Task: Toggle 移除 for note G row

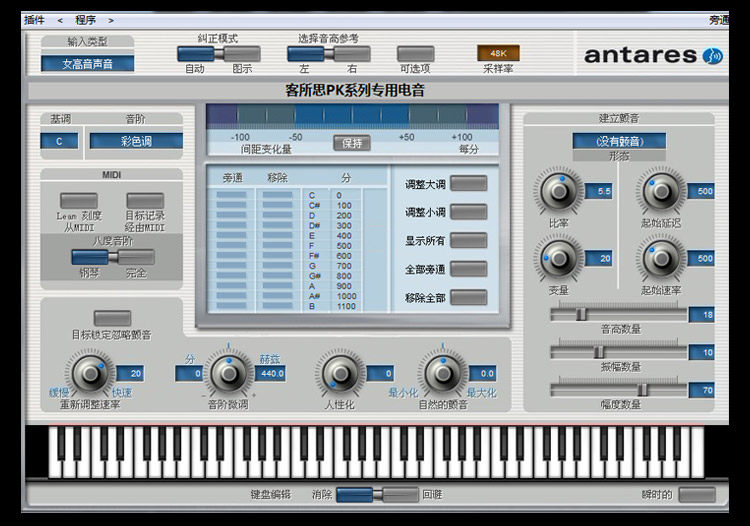Action: [x=277, y=265]
